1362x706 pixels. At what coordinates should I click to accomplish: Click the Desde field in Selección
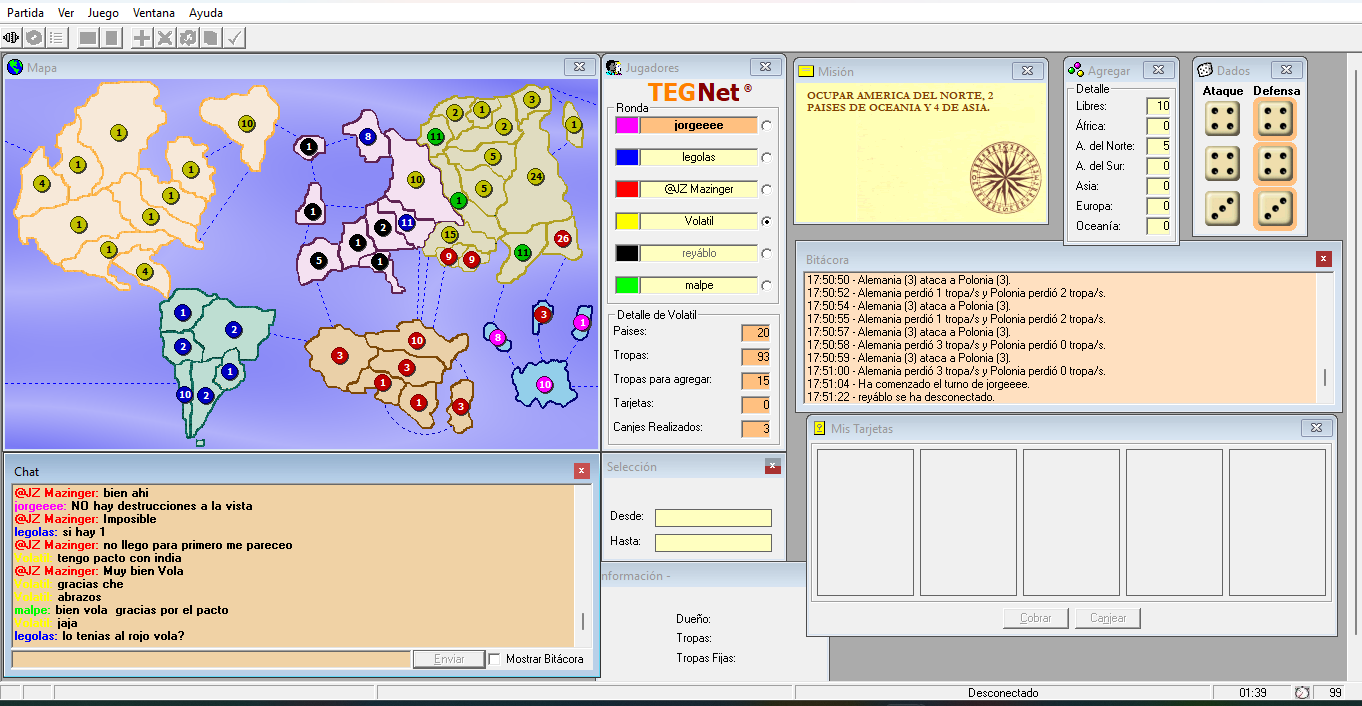714,518
